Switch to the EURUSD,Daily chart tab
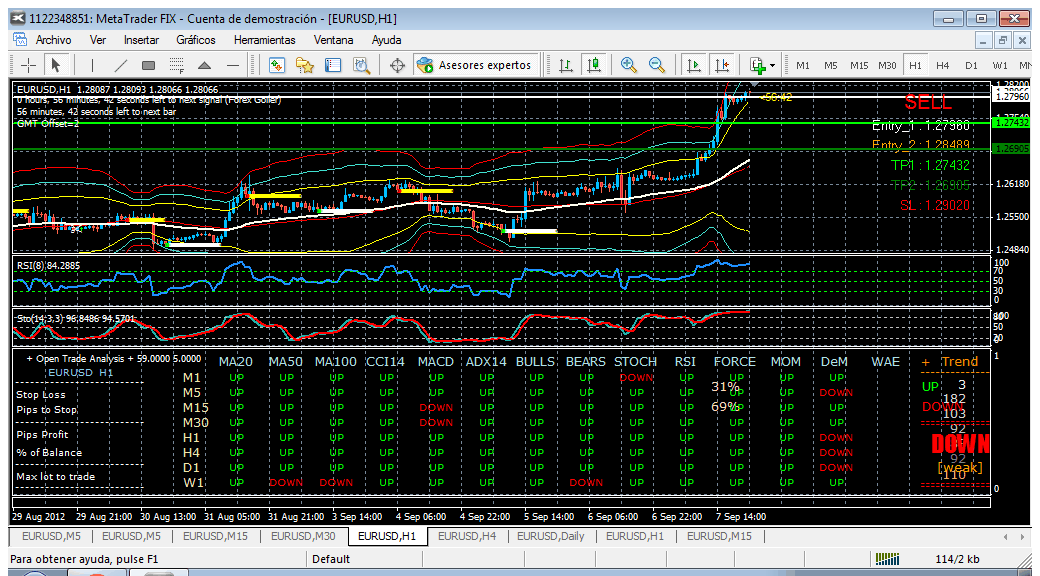Screen dimensions: 1040x576 pos(551,536)
